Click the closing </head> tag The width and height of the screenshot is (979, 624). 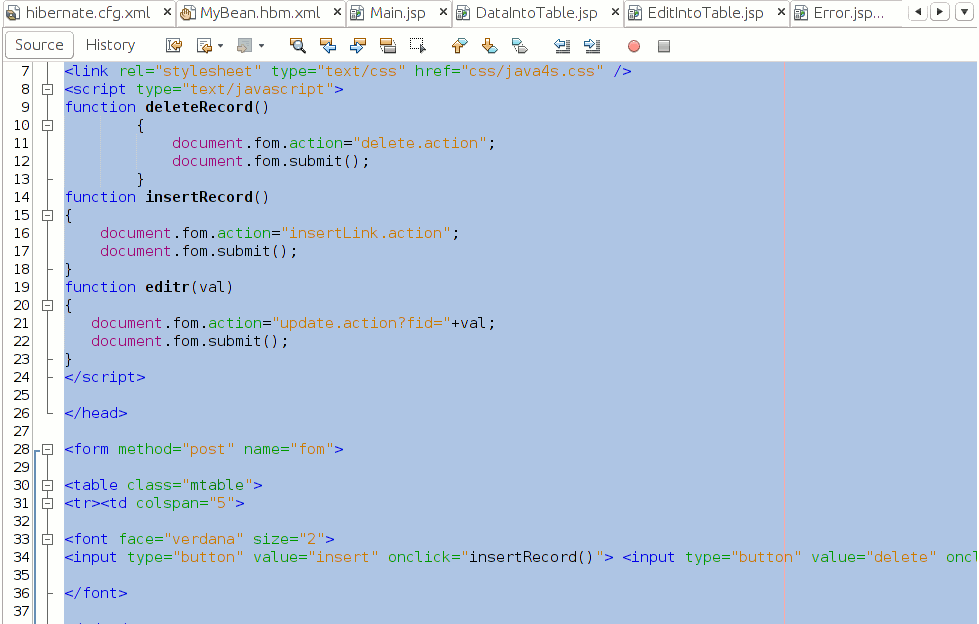(x=96, y=414)
